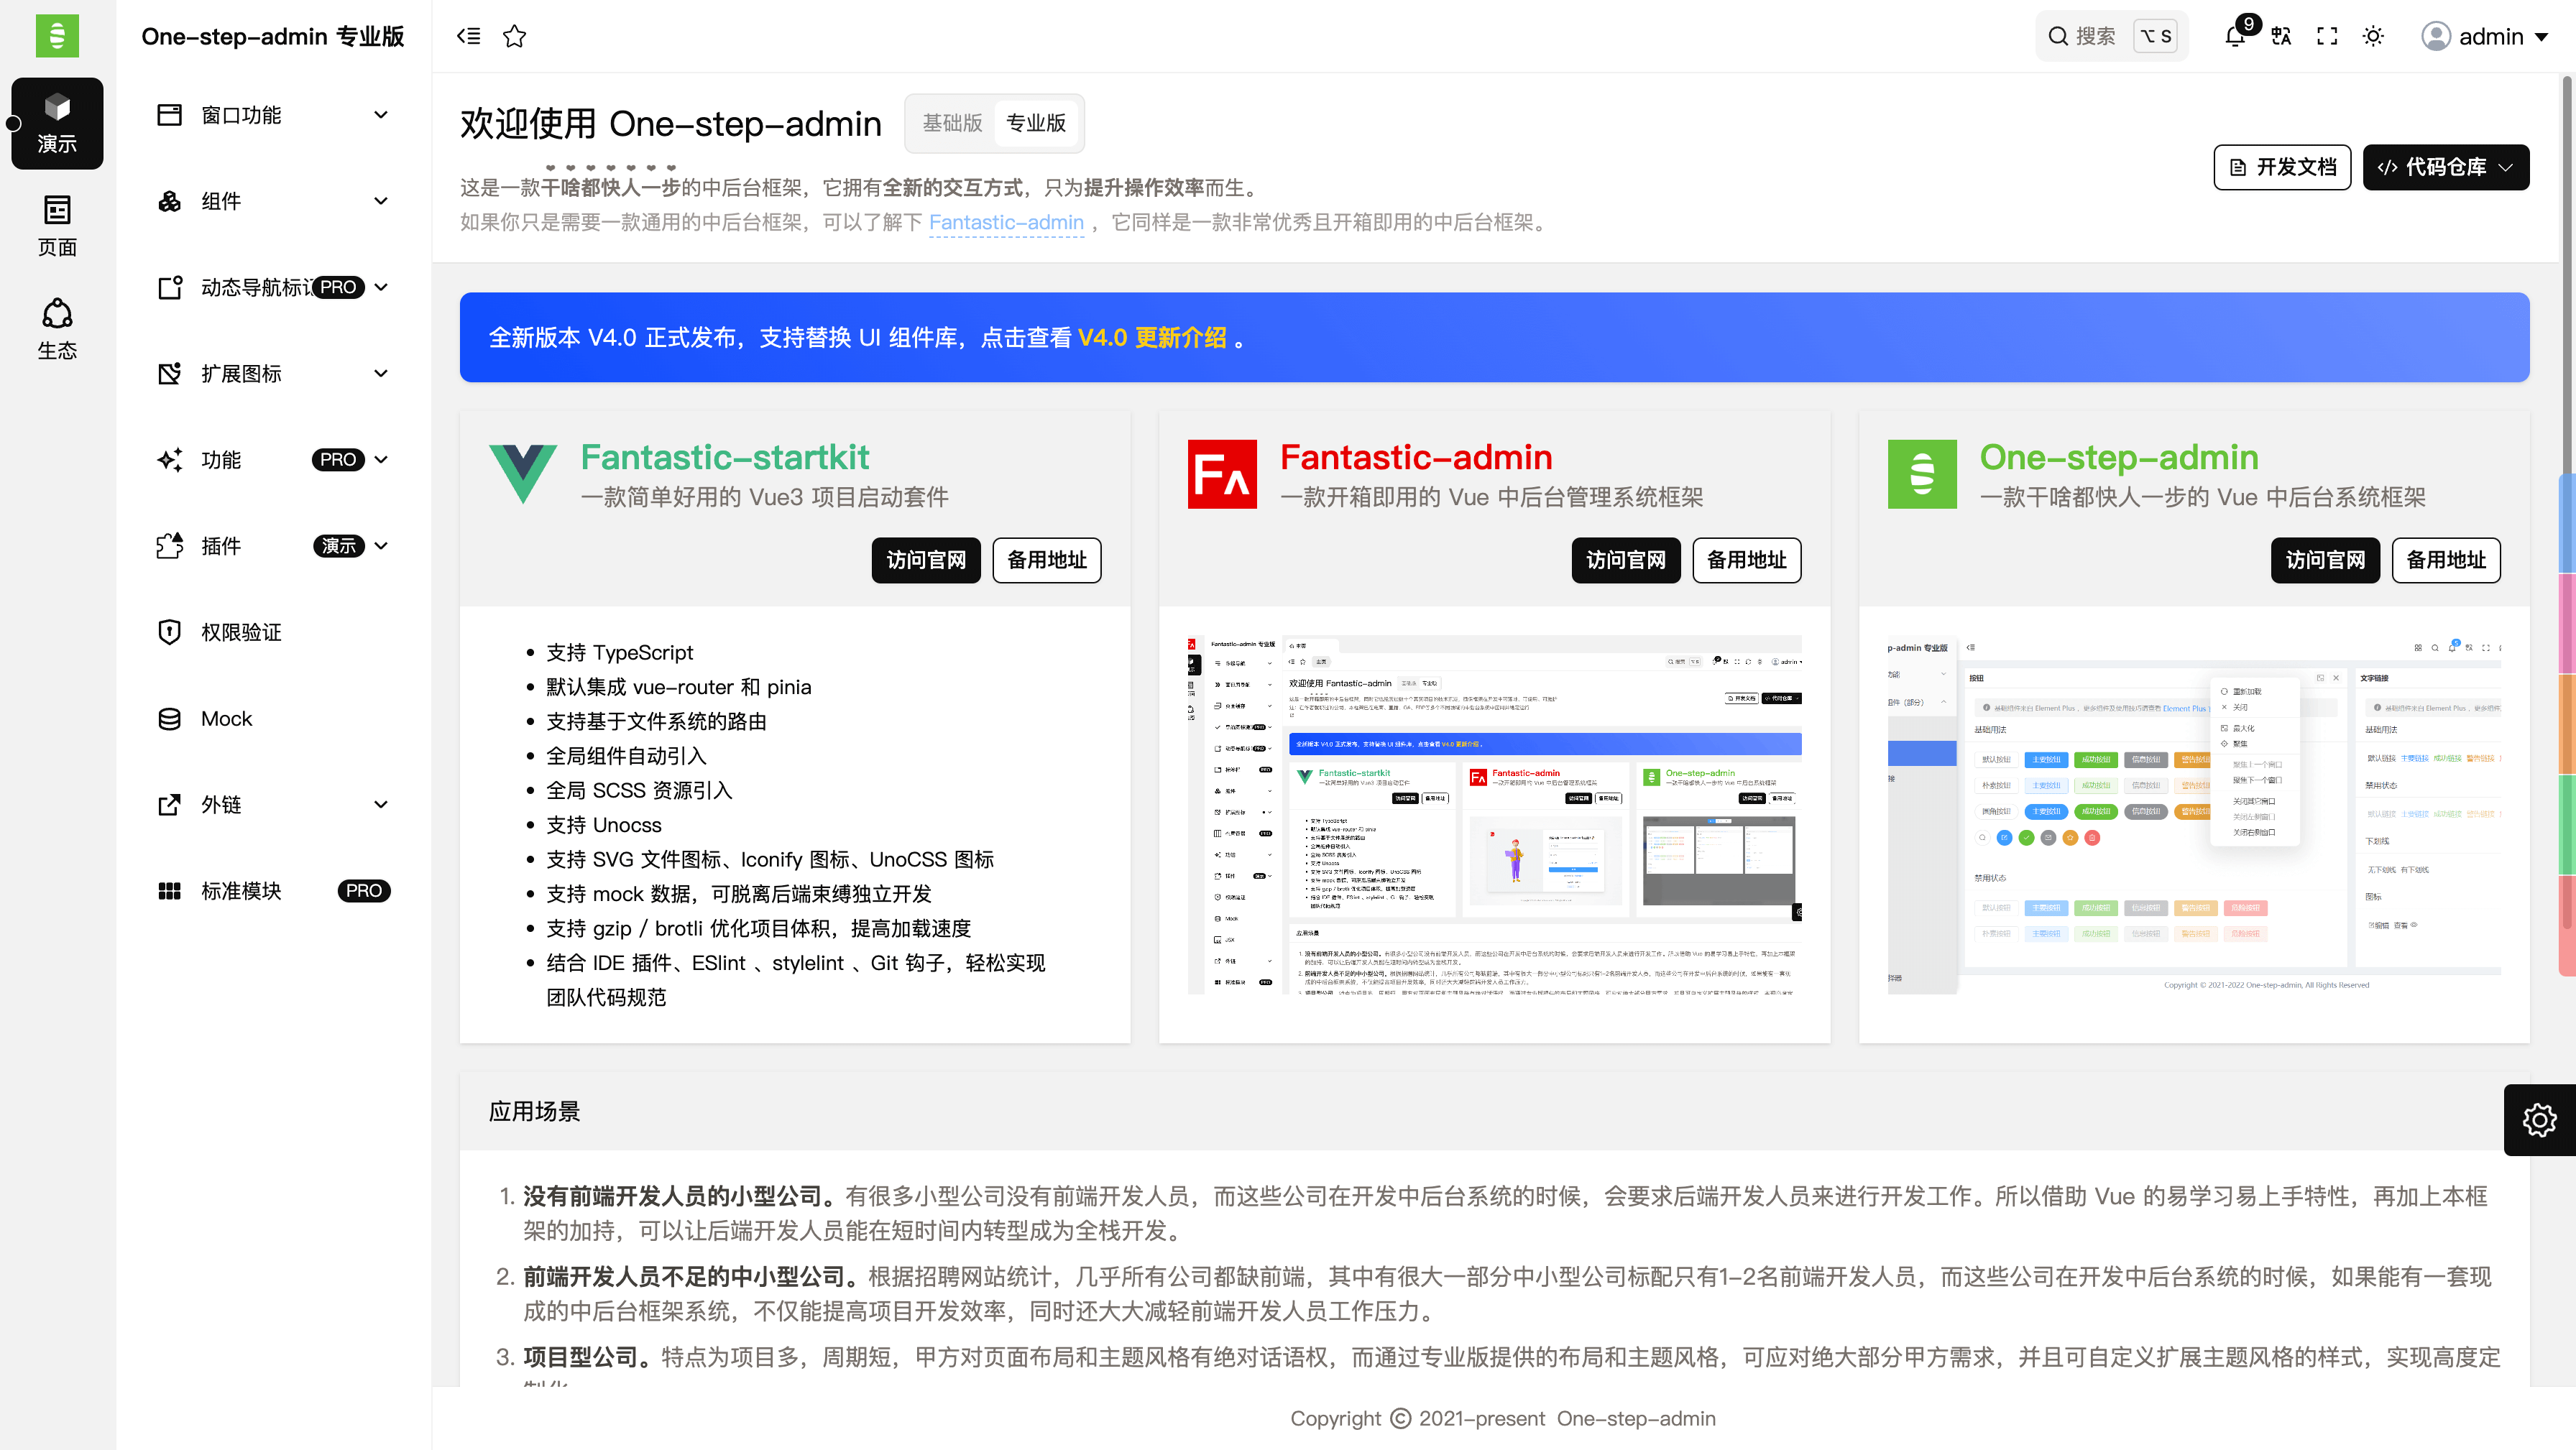Select the 扩展图标 menu item
The width and height of the screenshot is (2576, 1450).
(244, 373)
